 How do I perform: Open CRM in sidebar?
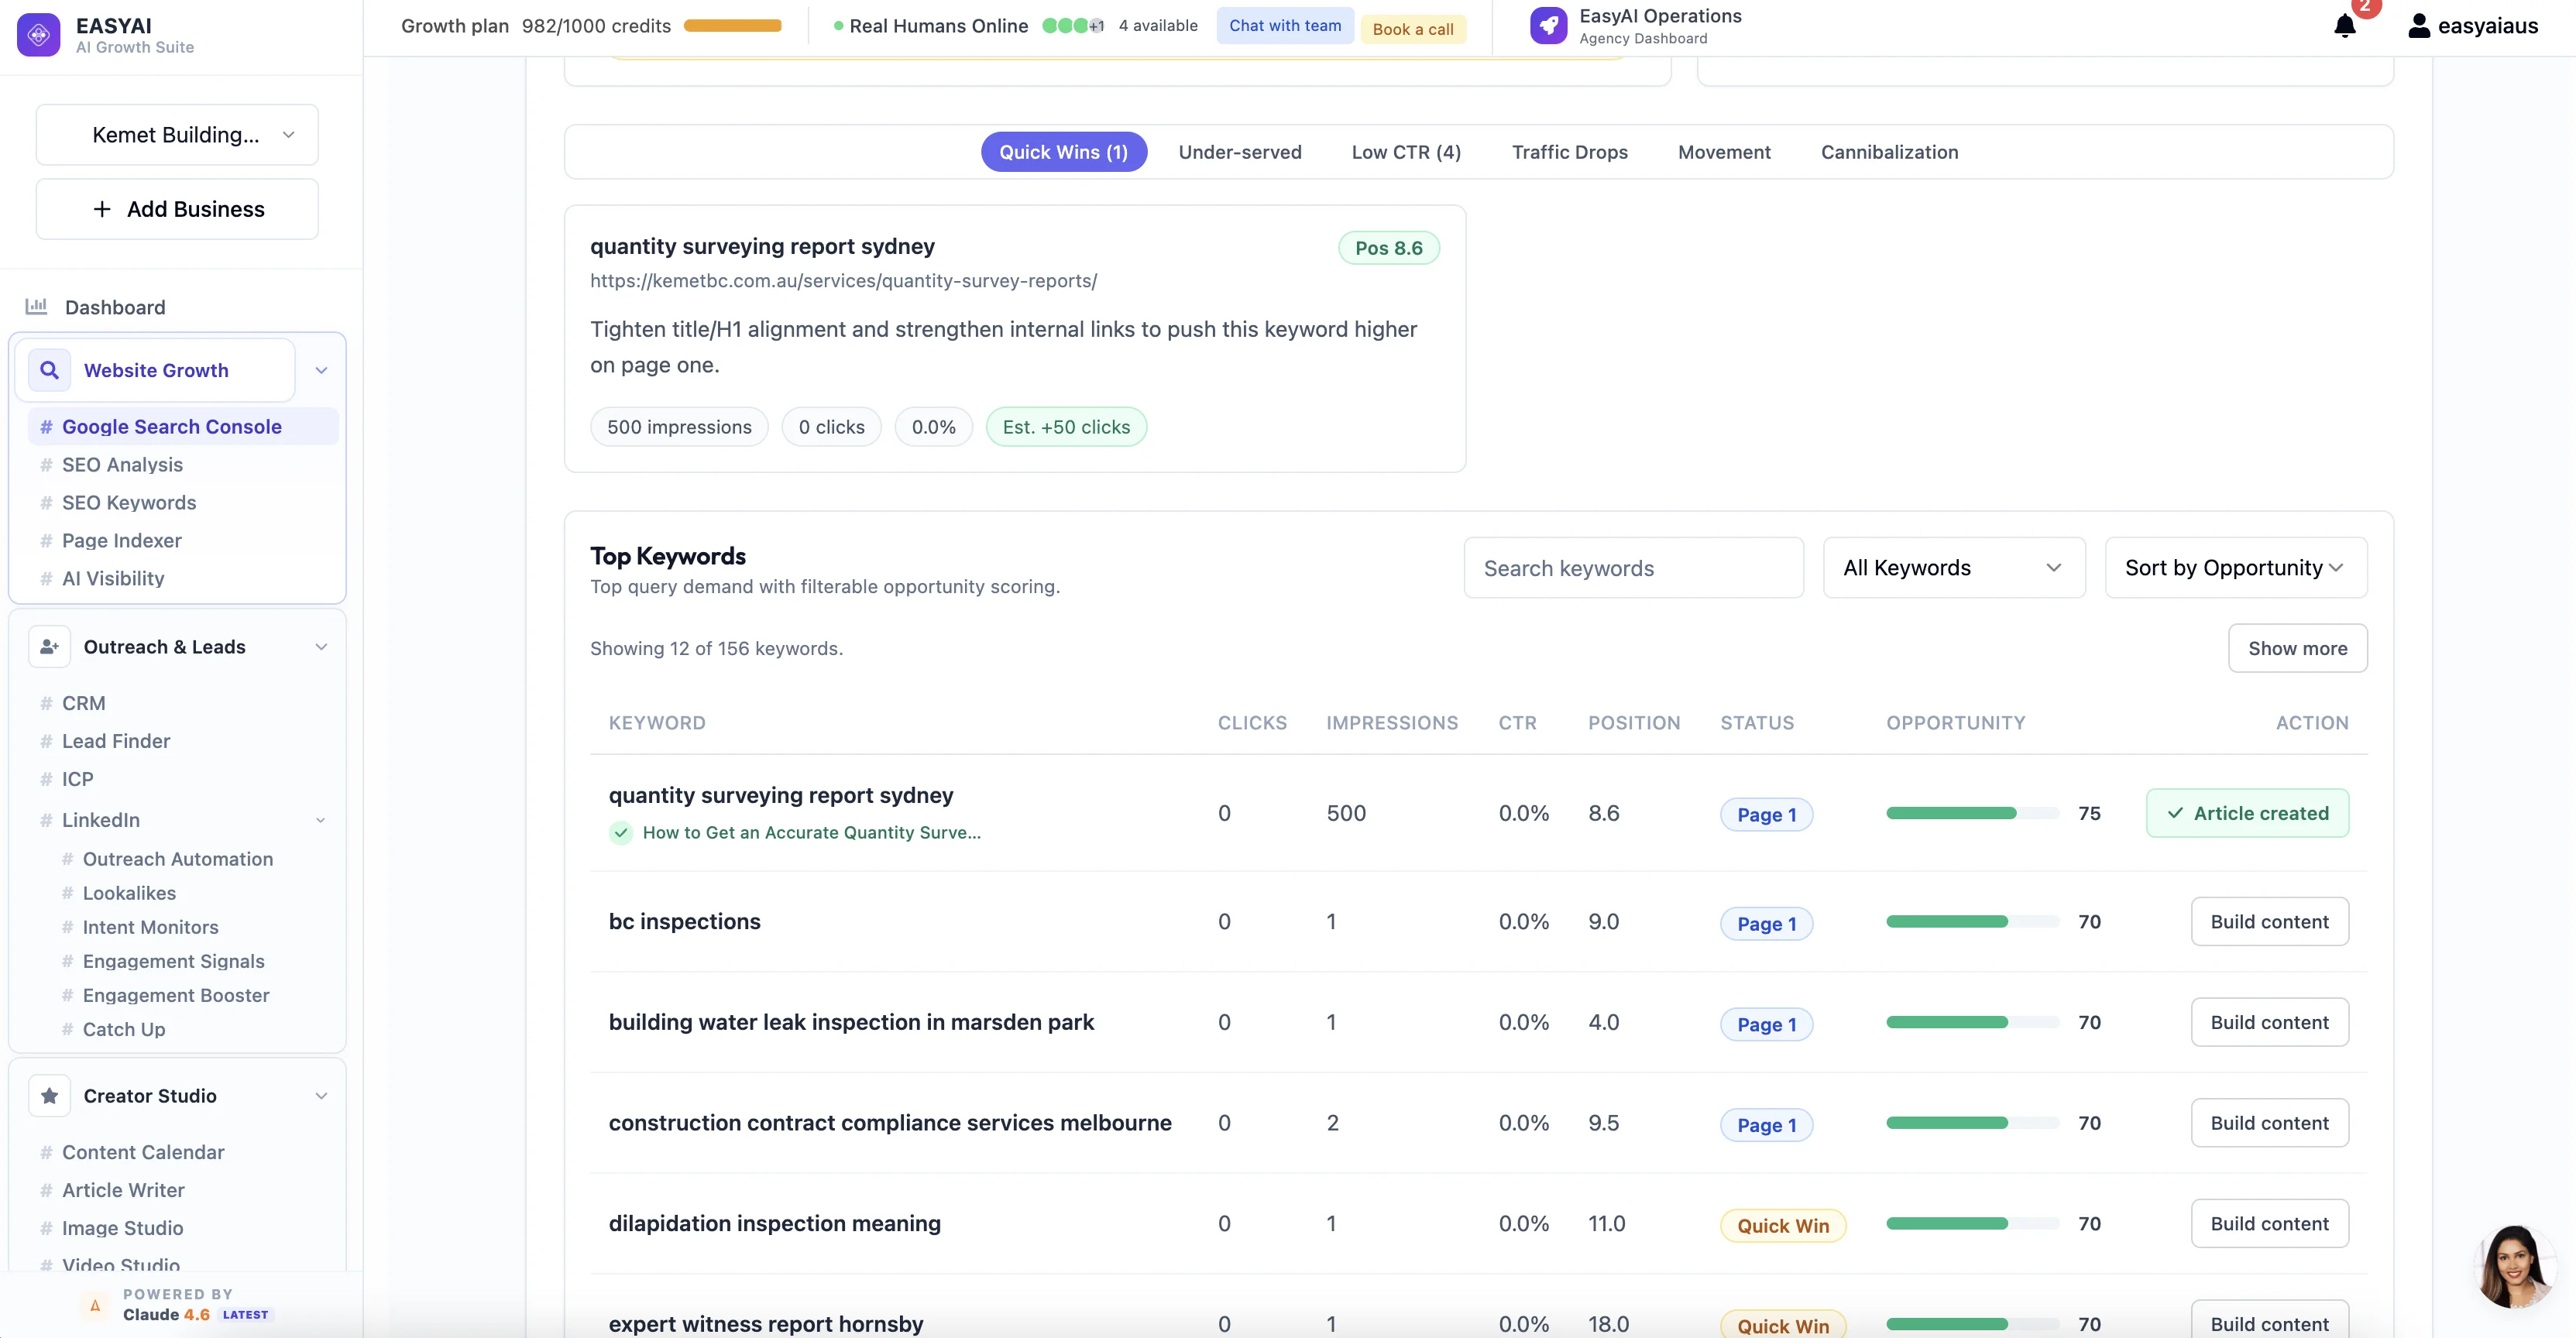(x=83, y=703)
